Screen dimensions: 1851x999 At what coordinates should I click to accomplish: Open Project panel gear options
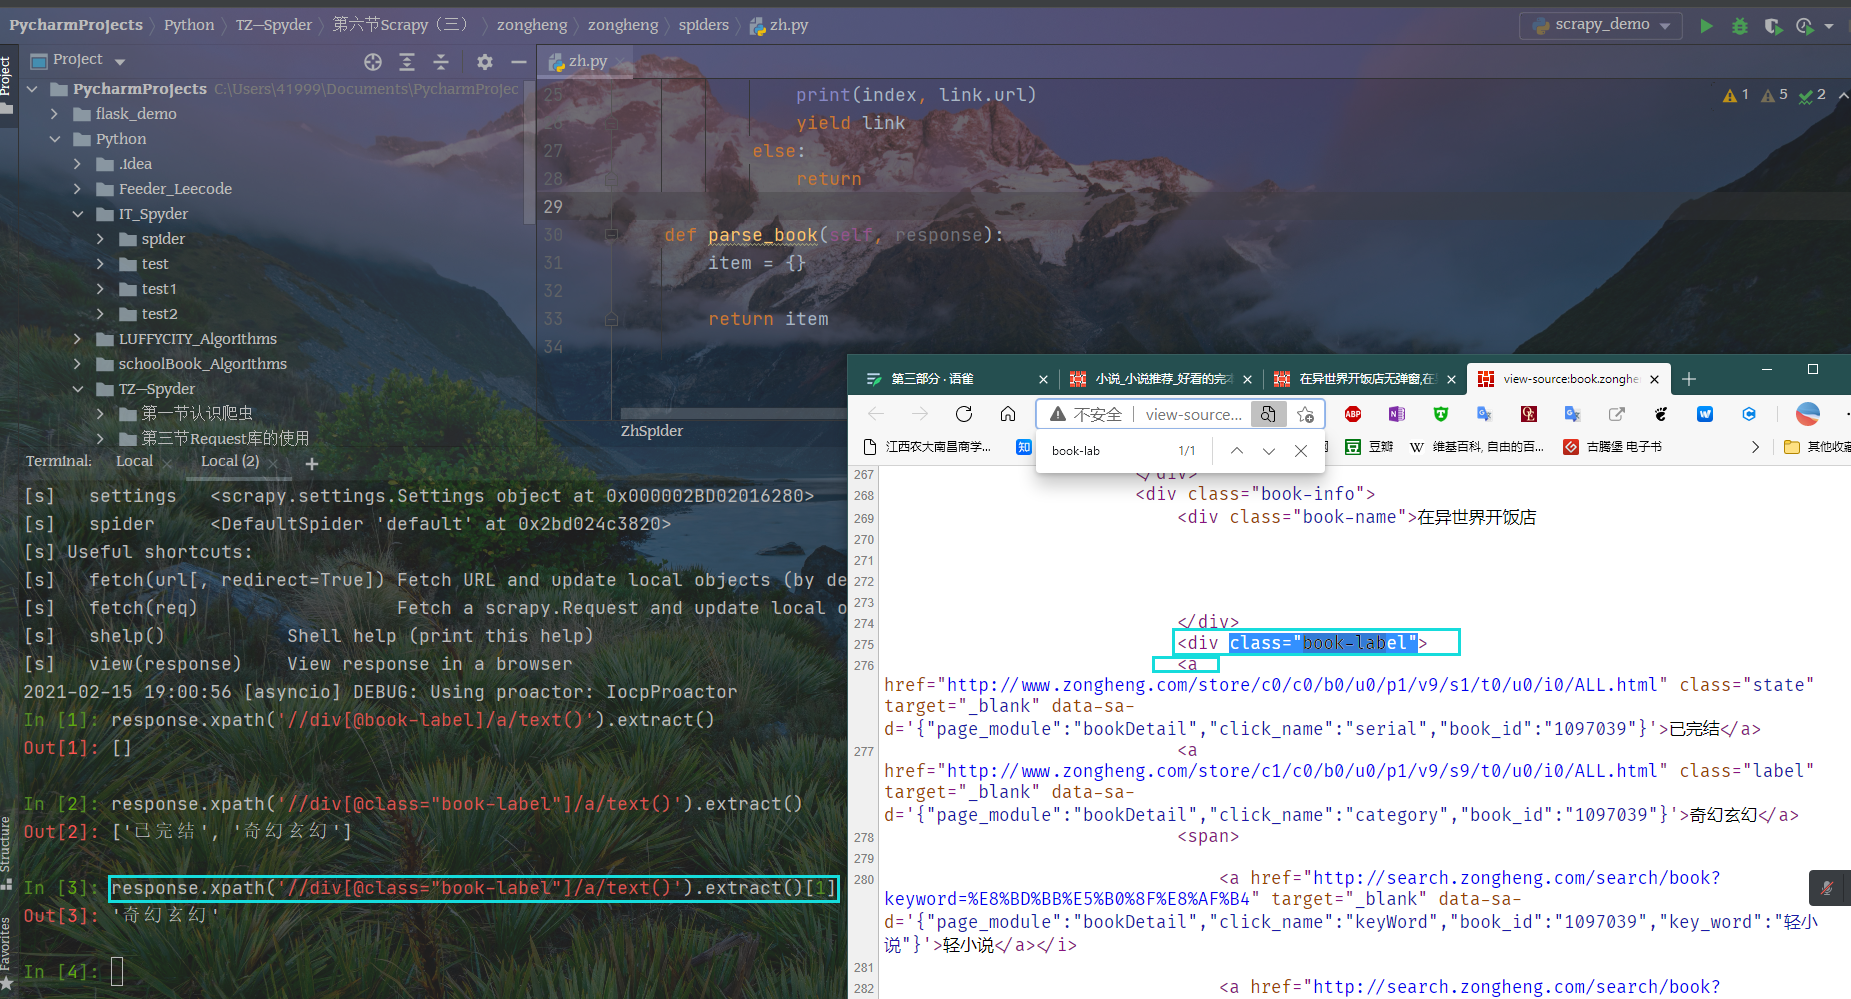point(485,62)
